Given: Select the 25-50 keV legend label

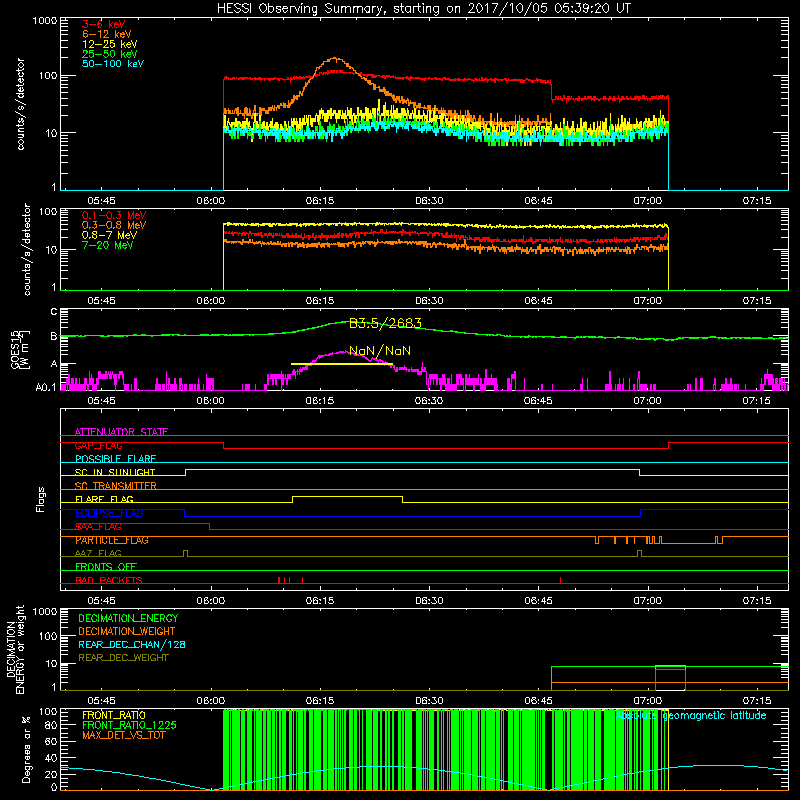Looking at the screenshot, I should 110,54.
